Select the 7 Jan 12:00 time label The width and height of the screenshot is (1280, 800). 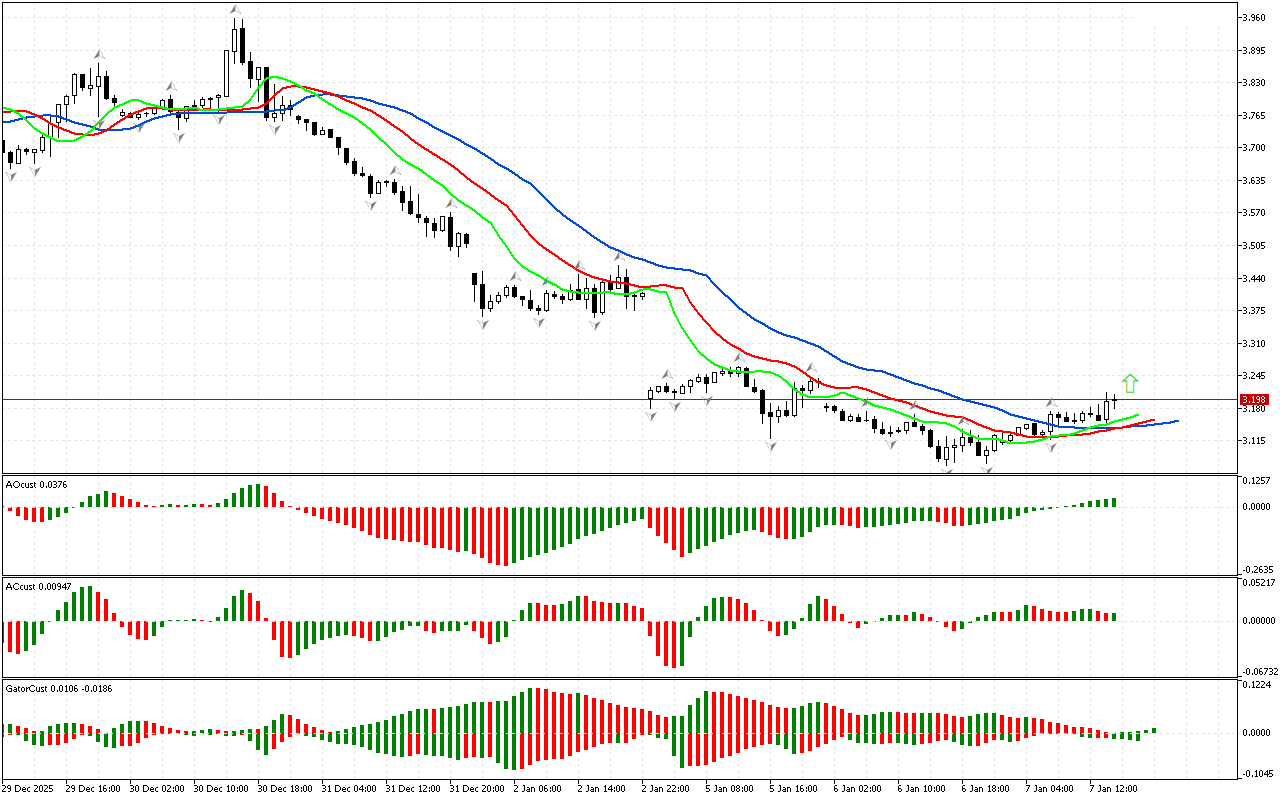click(1113, 788)
